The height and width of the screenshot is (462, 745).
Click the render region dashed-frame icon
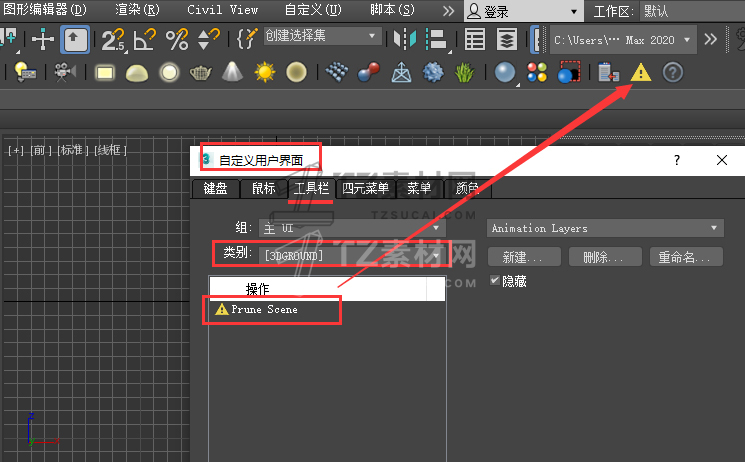point(569,72)
